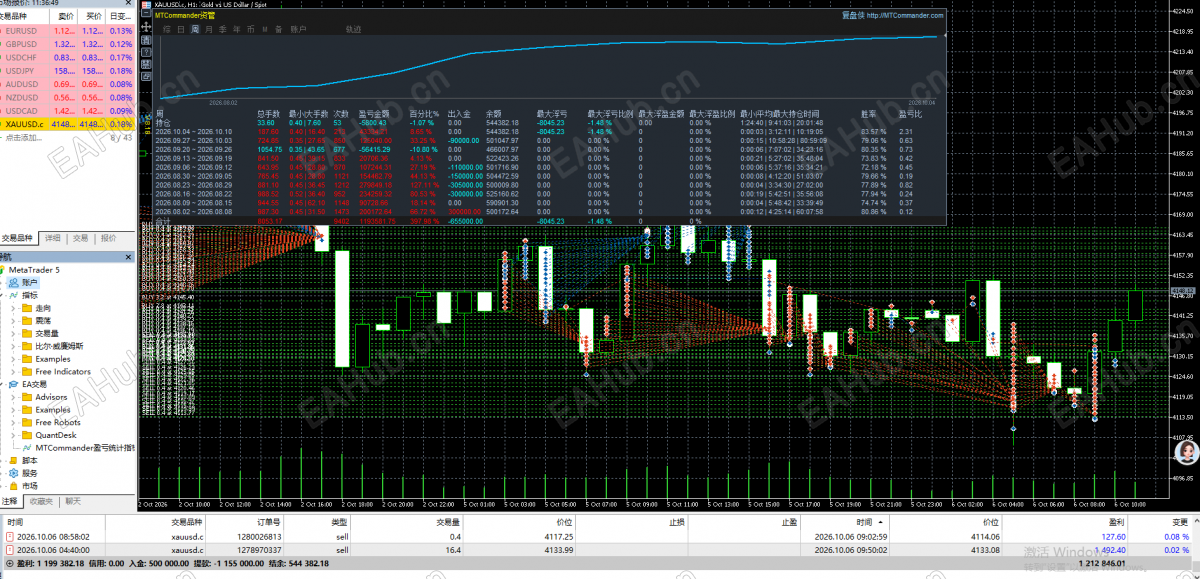The width and height of the screenshot is (1200, 579).
Task: Click the 点击添加 field to add a symbol
Action: click(x=24, y=137)
